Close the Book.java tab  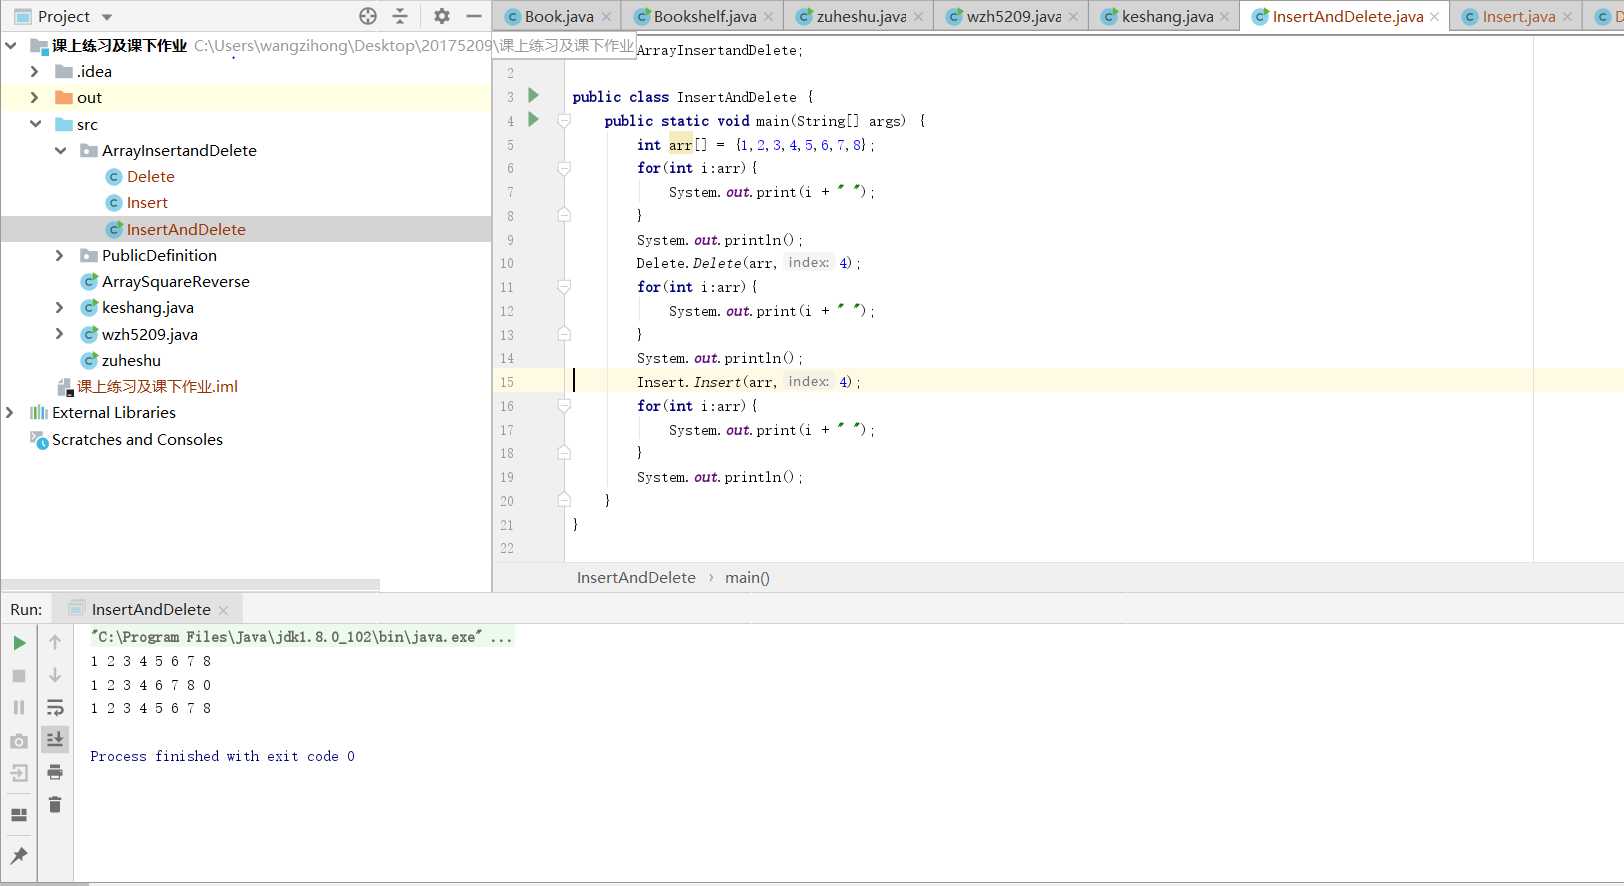tap(606, 17)
